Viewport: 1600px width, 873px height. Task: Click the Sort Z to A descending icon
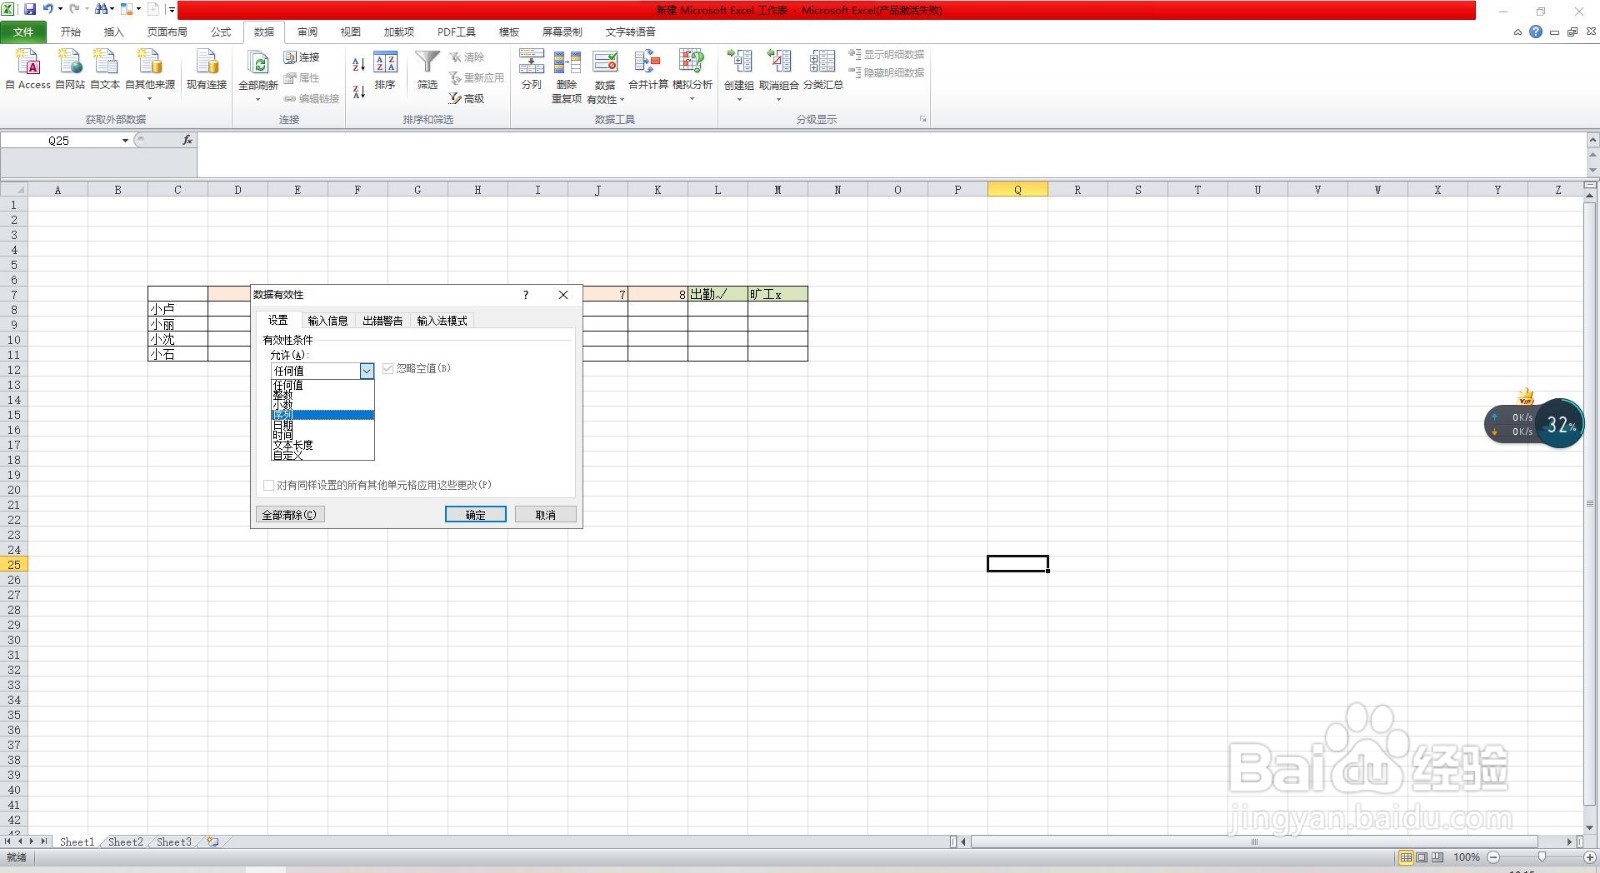click(x=358, y=92)
